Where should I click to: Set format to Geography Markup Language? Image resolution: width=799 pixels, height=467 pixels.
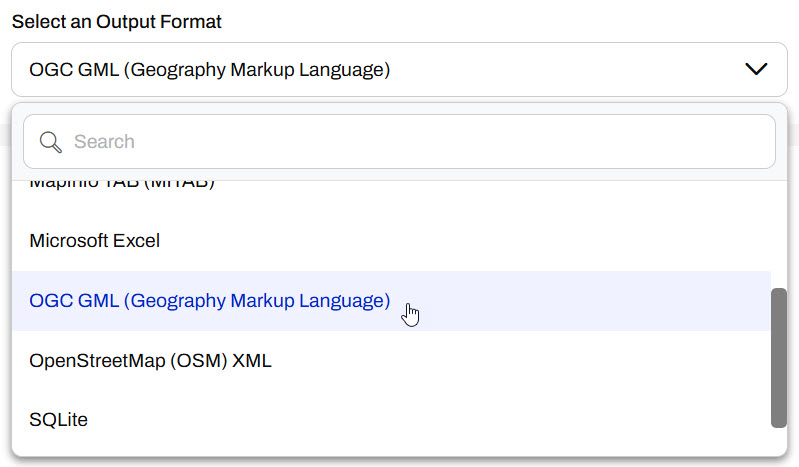210,301
